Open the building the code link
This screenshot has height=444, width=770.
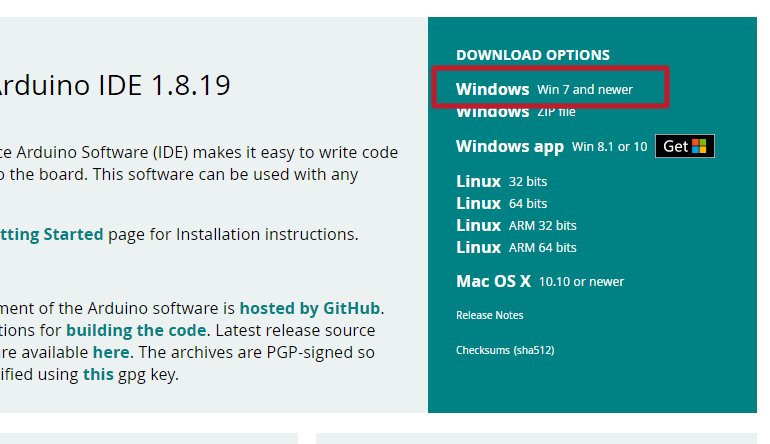(x=137, y=330)
